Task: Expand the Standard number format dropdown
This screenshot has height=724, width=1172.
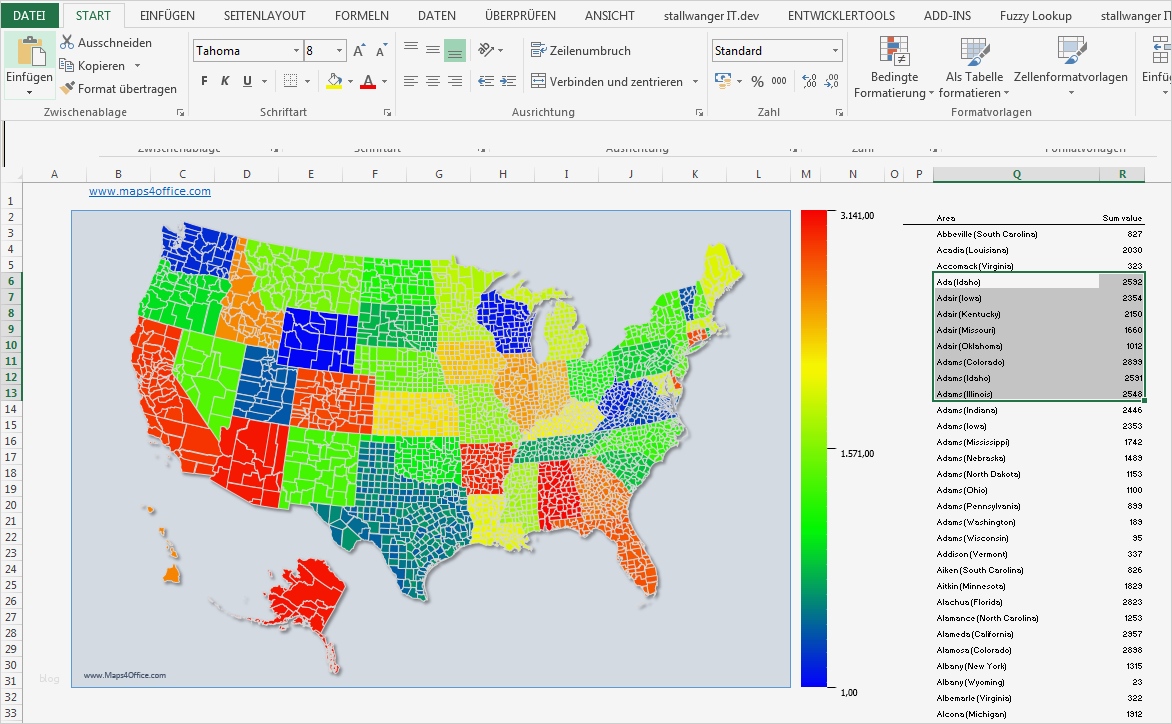Action: (x=836, y=51)
